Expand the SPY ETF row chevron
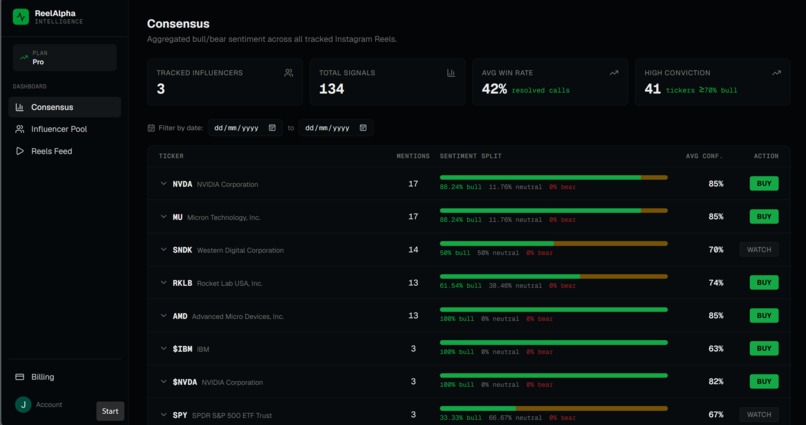Image resolution: width=806 pixels, height=425 pixels. tap(163, 414)
